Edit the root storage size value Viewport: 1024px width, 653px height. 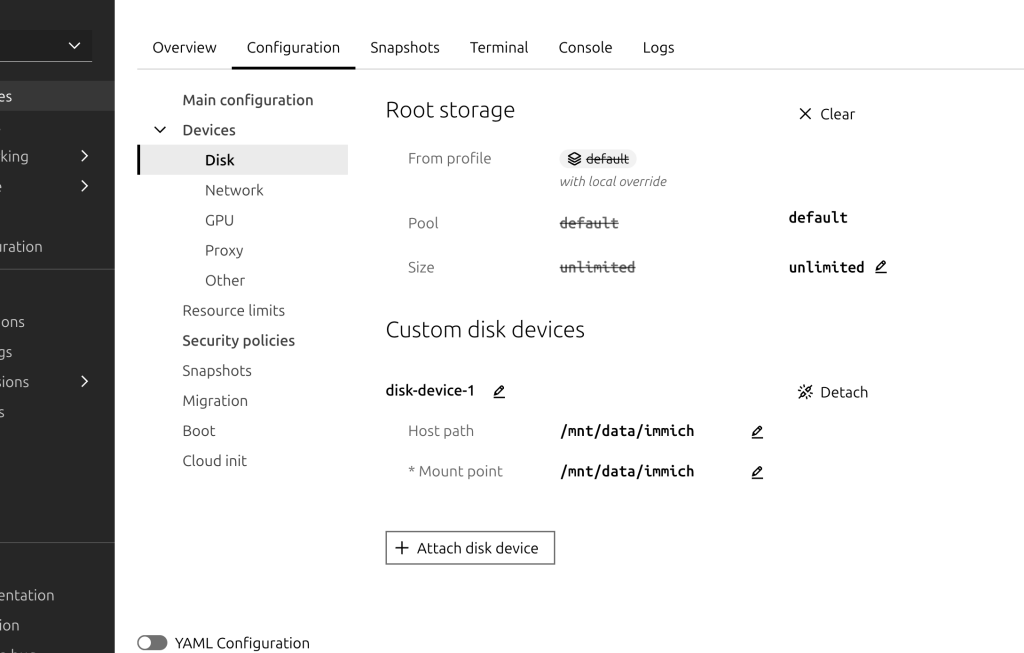point(880,267)
